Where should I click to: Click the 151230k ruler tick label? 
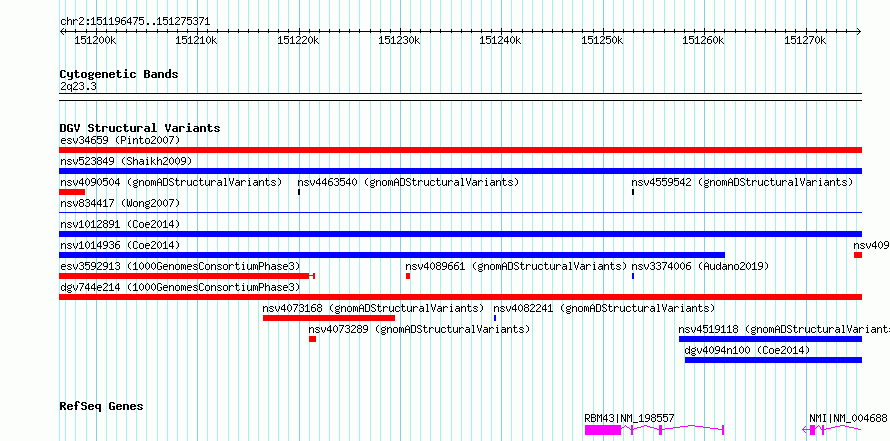400,40
